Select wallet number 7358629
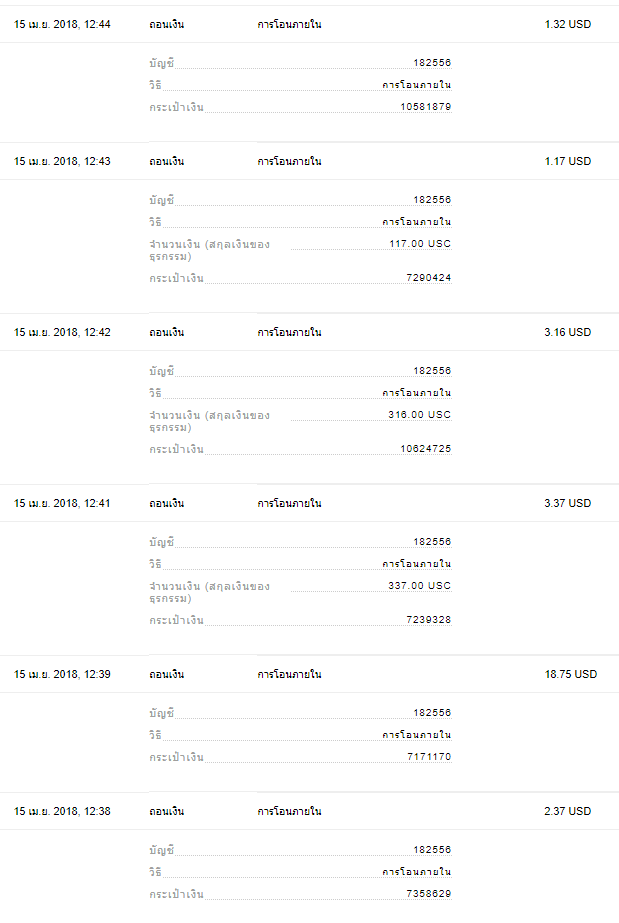 (428, 894)
